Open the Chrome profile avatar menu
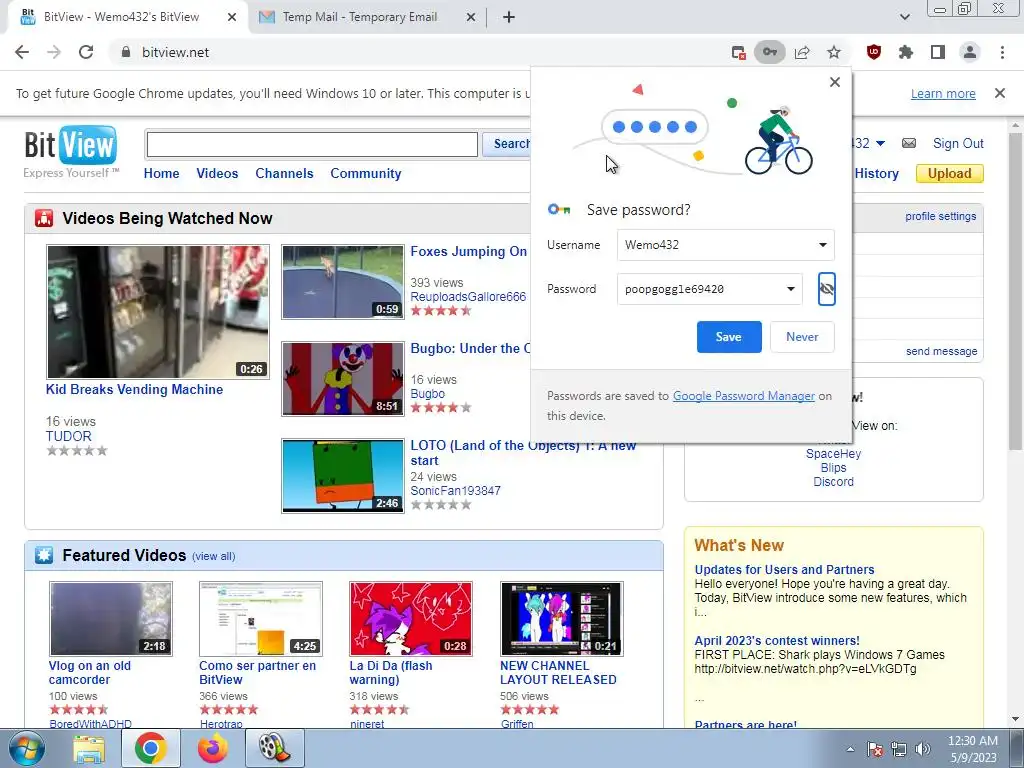This screenshot has width=1024, height=768. [970, 52]
